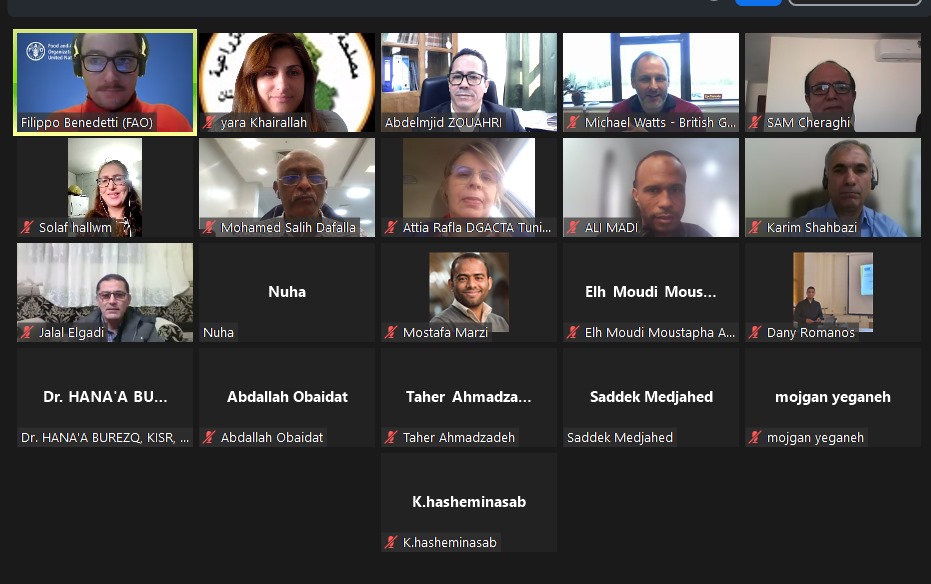Click muted mic icon beside Mohamed Salih Dafalla
Screen dimensions: 931x584
(x=209, y=227)
